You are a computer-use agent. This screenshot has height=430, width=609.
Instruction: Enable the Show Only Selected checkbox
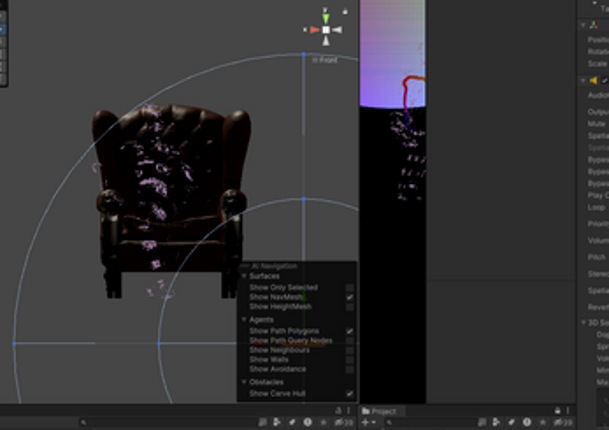350,287
